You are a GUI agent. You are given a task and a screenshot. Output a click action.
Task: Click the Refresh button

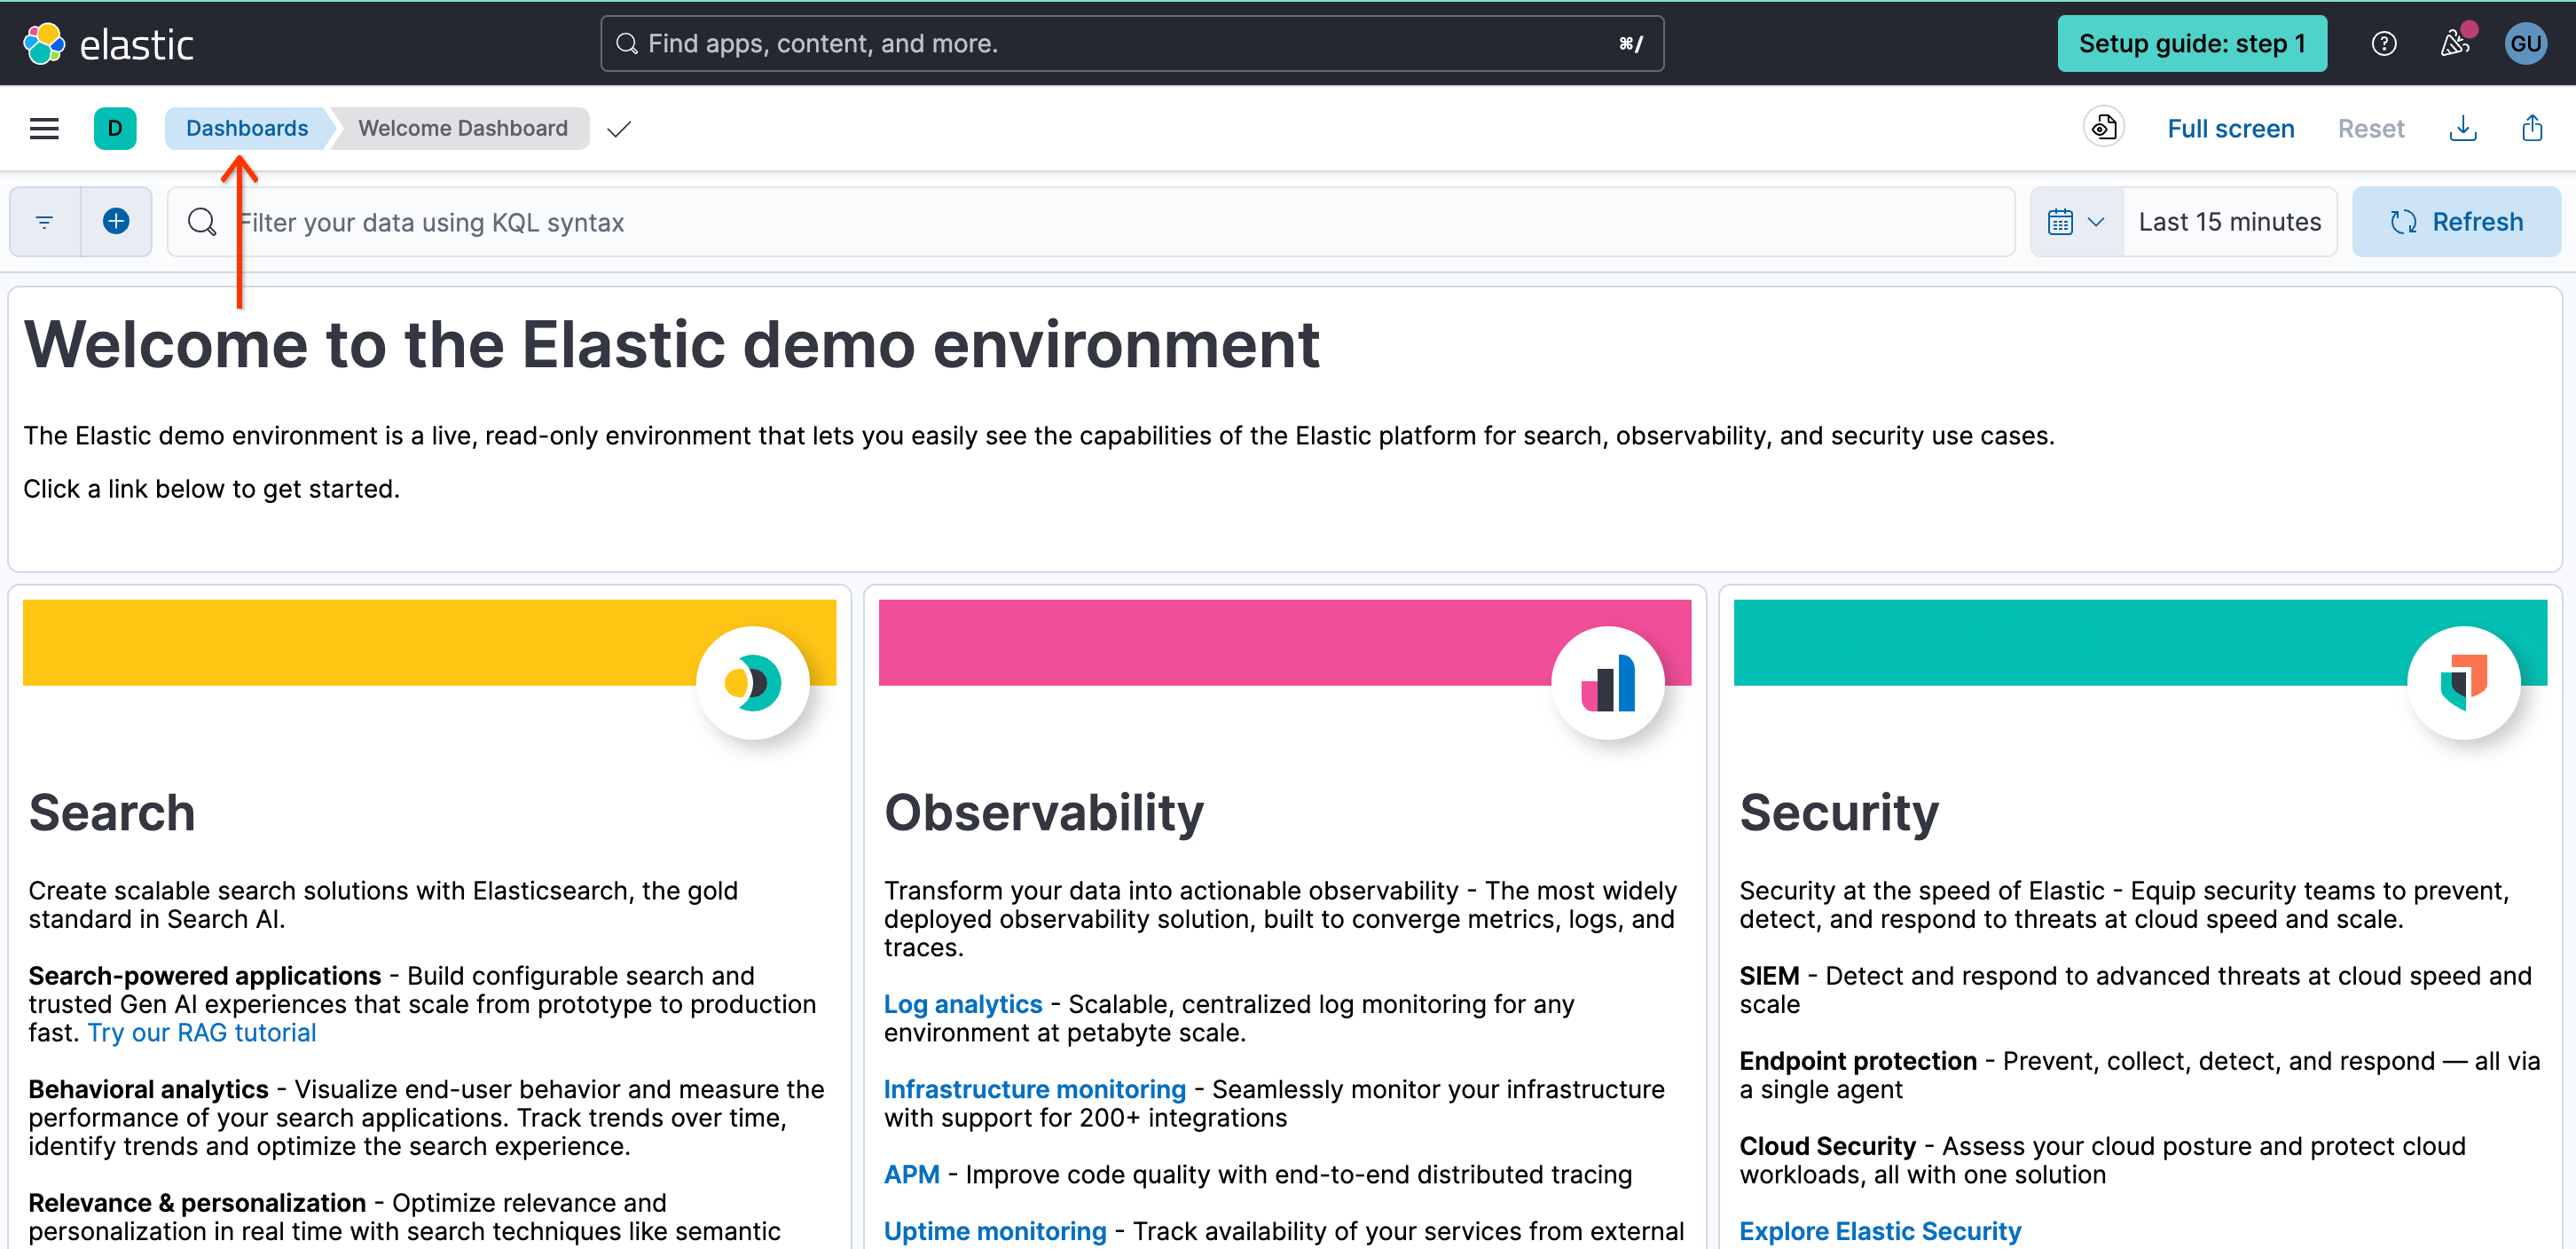tap(2457, 221)
